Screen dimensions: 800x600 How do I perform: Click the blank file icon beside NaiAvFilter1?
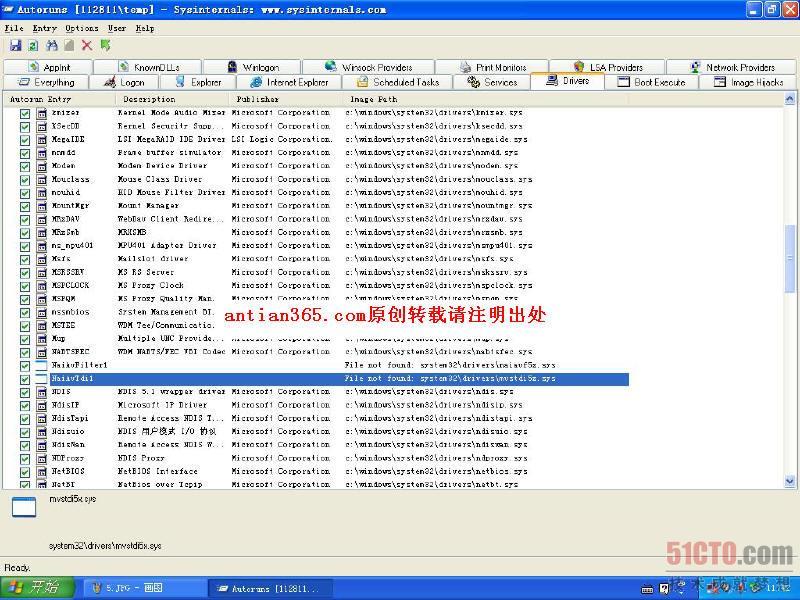42,366
